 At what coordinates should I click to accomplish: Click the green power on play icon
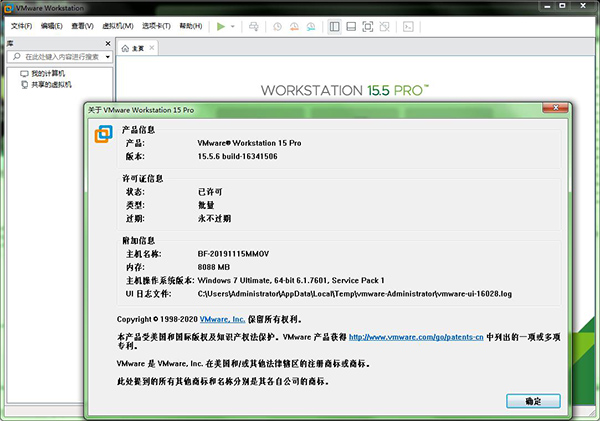tap(221, 26)
